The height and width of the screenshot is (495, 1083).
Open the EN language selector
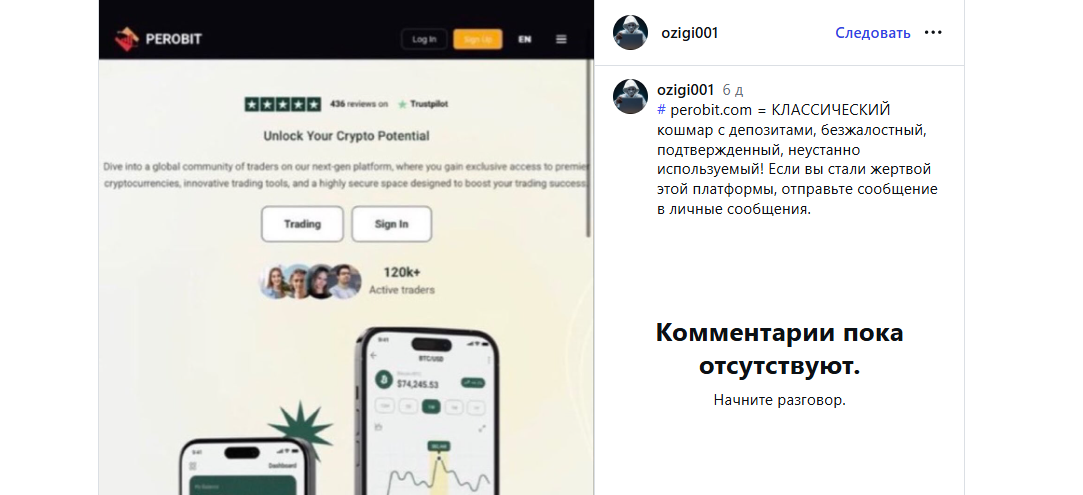(525, 39)
